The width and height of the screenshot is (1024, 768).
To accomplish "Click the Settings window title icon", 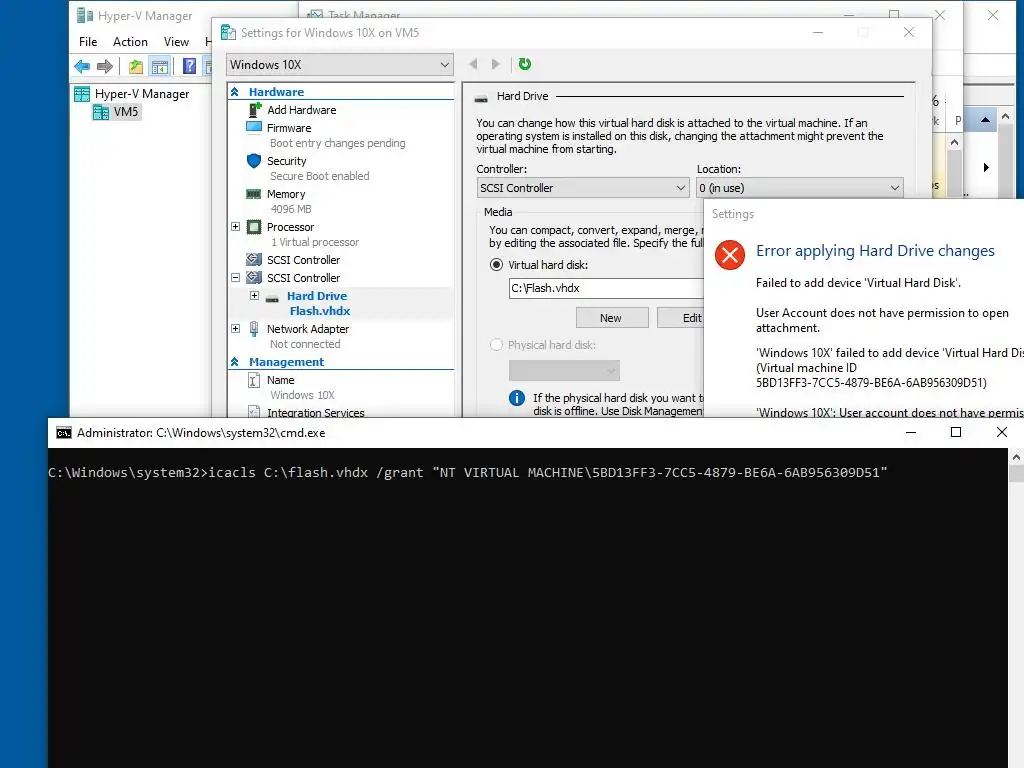I will (229, 33).
